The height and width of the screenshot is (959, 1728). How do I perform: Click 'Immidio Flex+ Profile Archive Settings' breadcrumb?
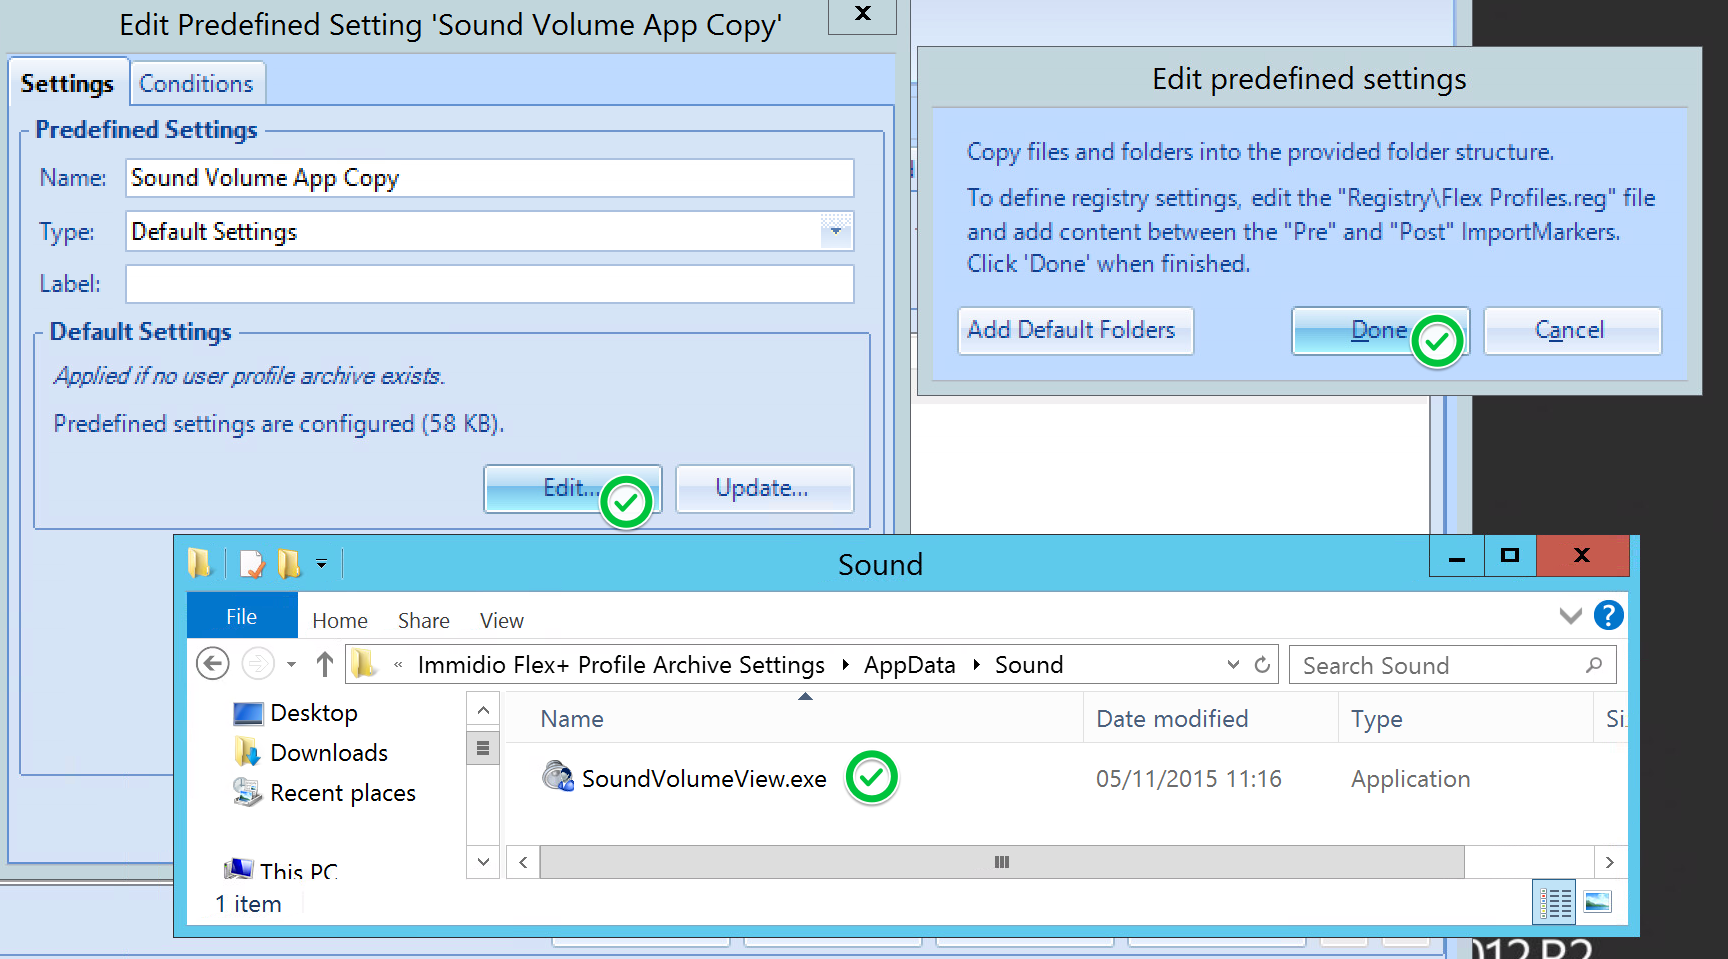coord(621,665)
